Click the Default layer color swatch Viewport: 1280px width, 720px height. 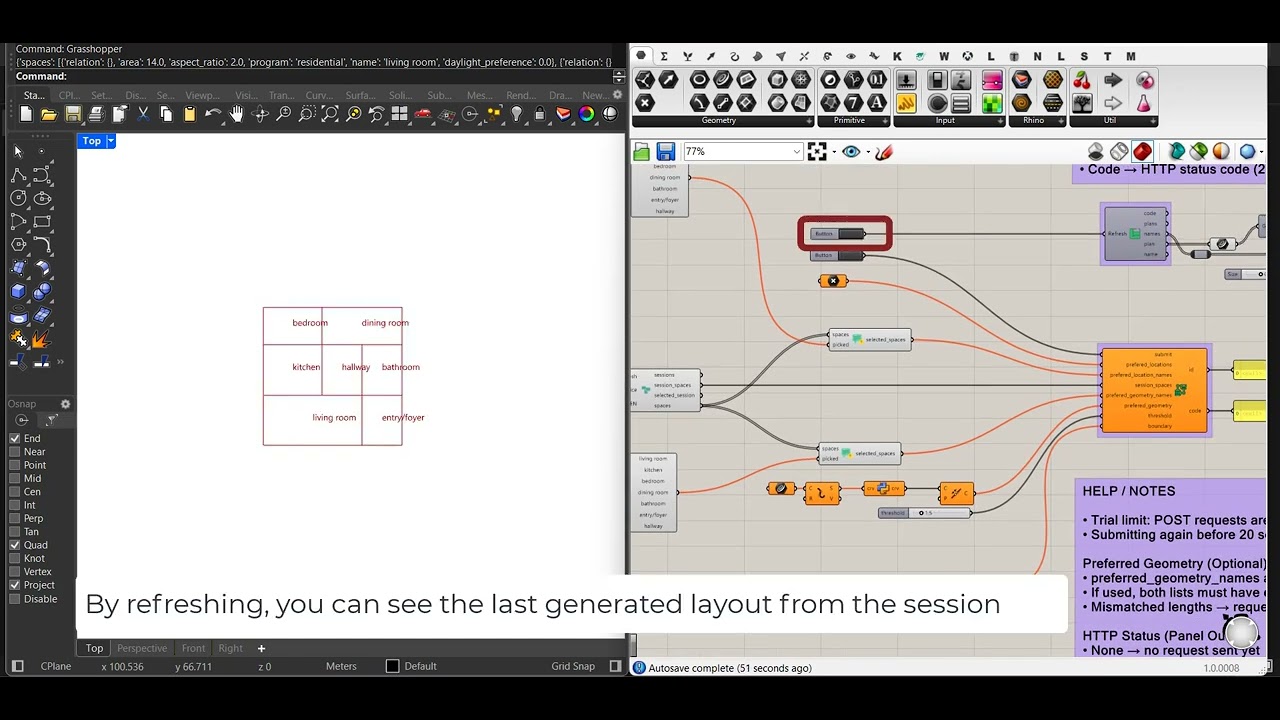coord(392,666)
